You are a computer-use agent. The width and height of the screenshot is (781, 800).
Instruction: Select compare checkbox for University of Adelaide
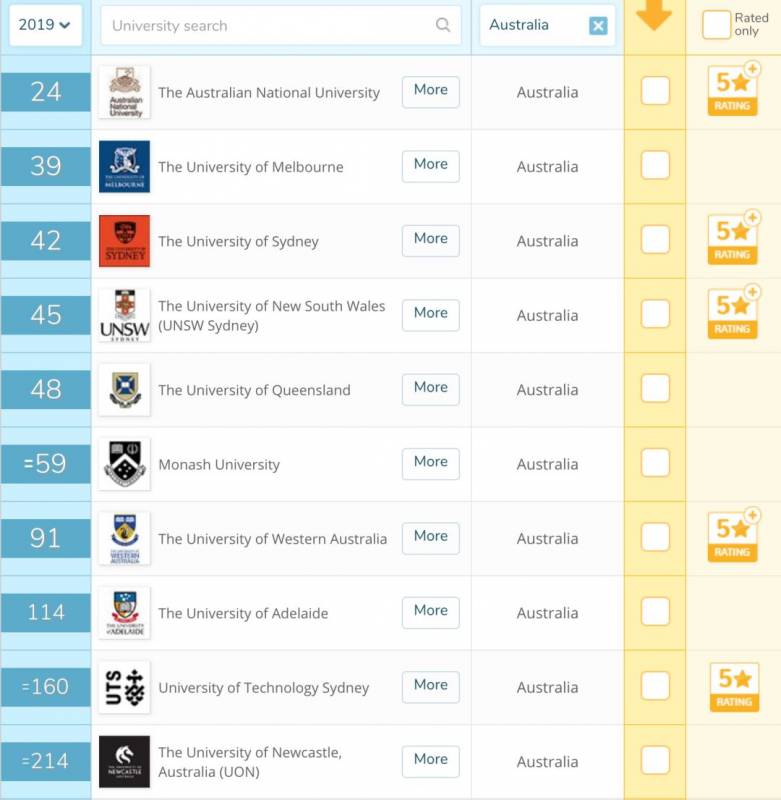point(655,611)
